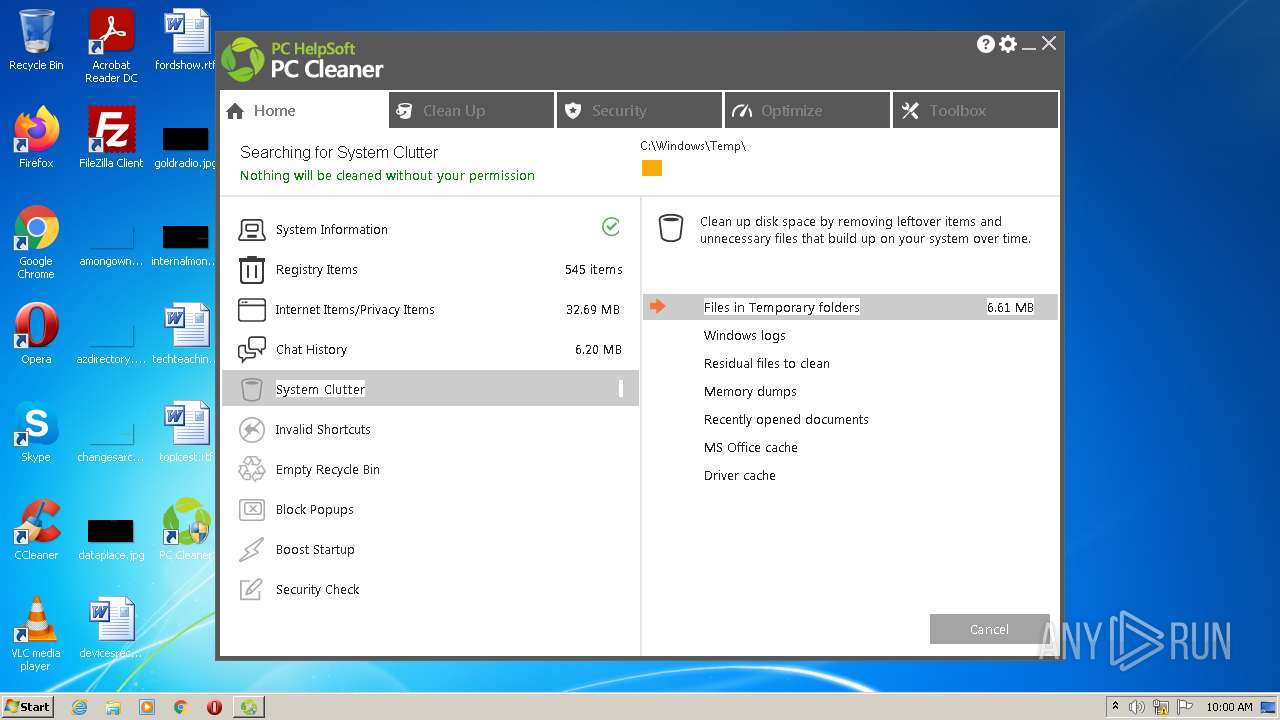The height and width of the screenshot is (720, 1280).
Task: Select the Empty Recycle Bin recycle icon
Action: pos(251,470)
